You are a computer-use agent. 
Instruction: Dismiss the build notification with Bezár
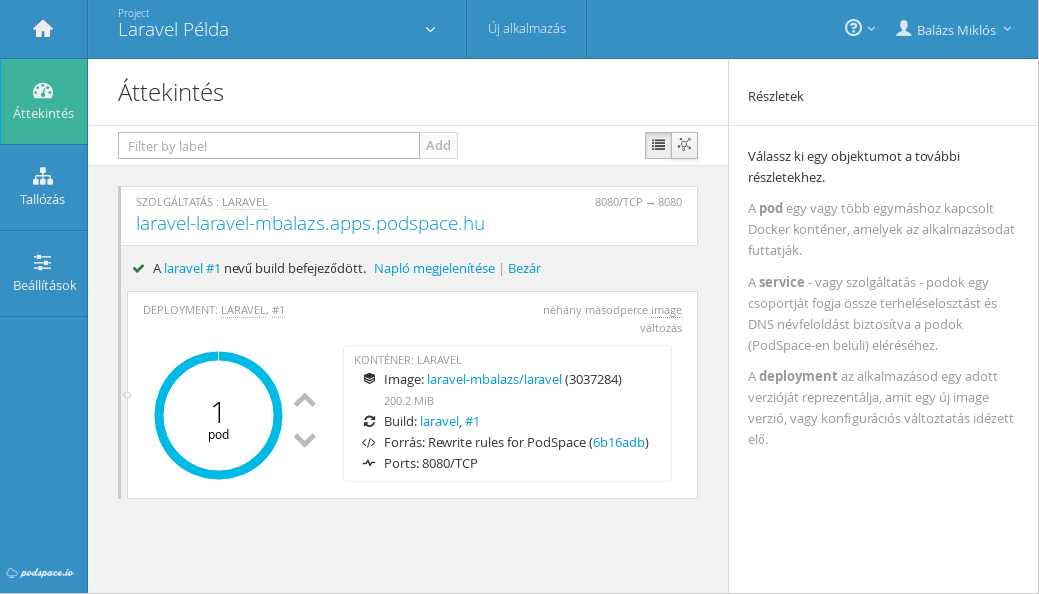point(524,268)
